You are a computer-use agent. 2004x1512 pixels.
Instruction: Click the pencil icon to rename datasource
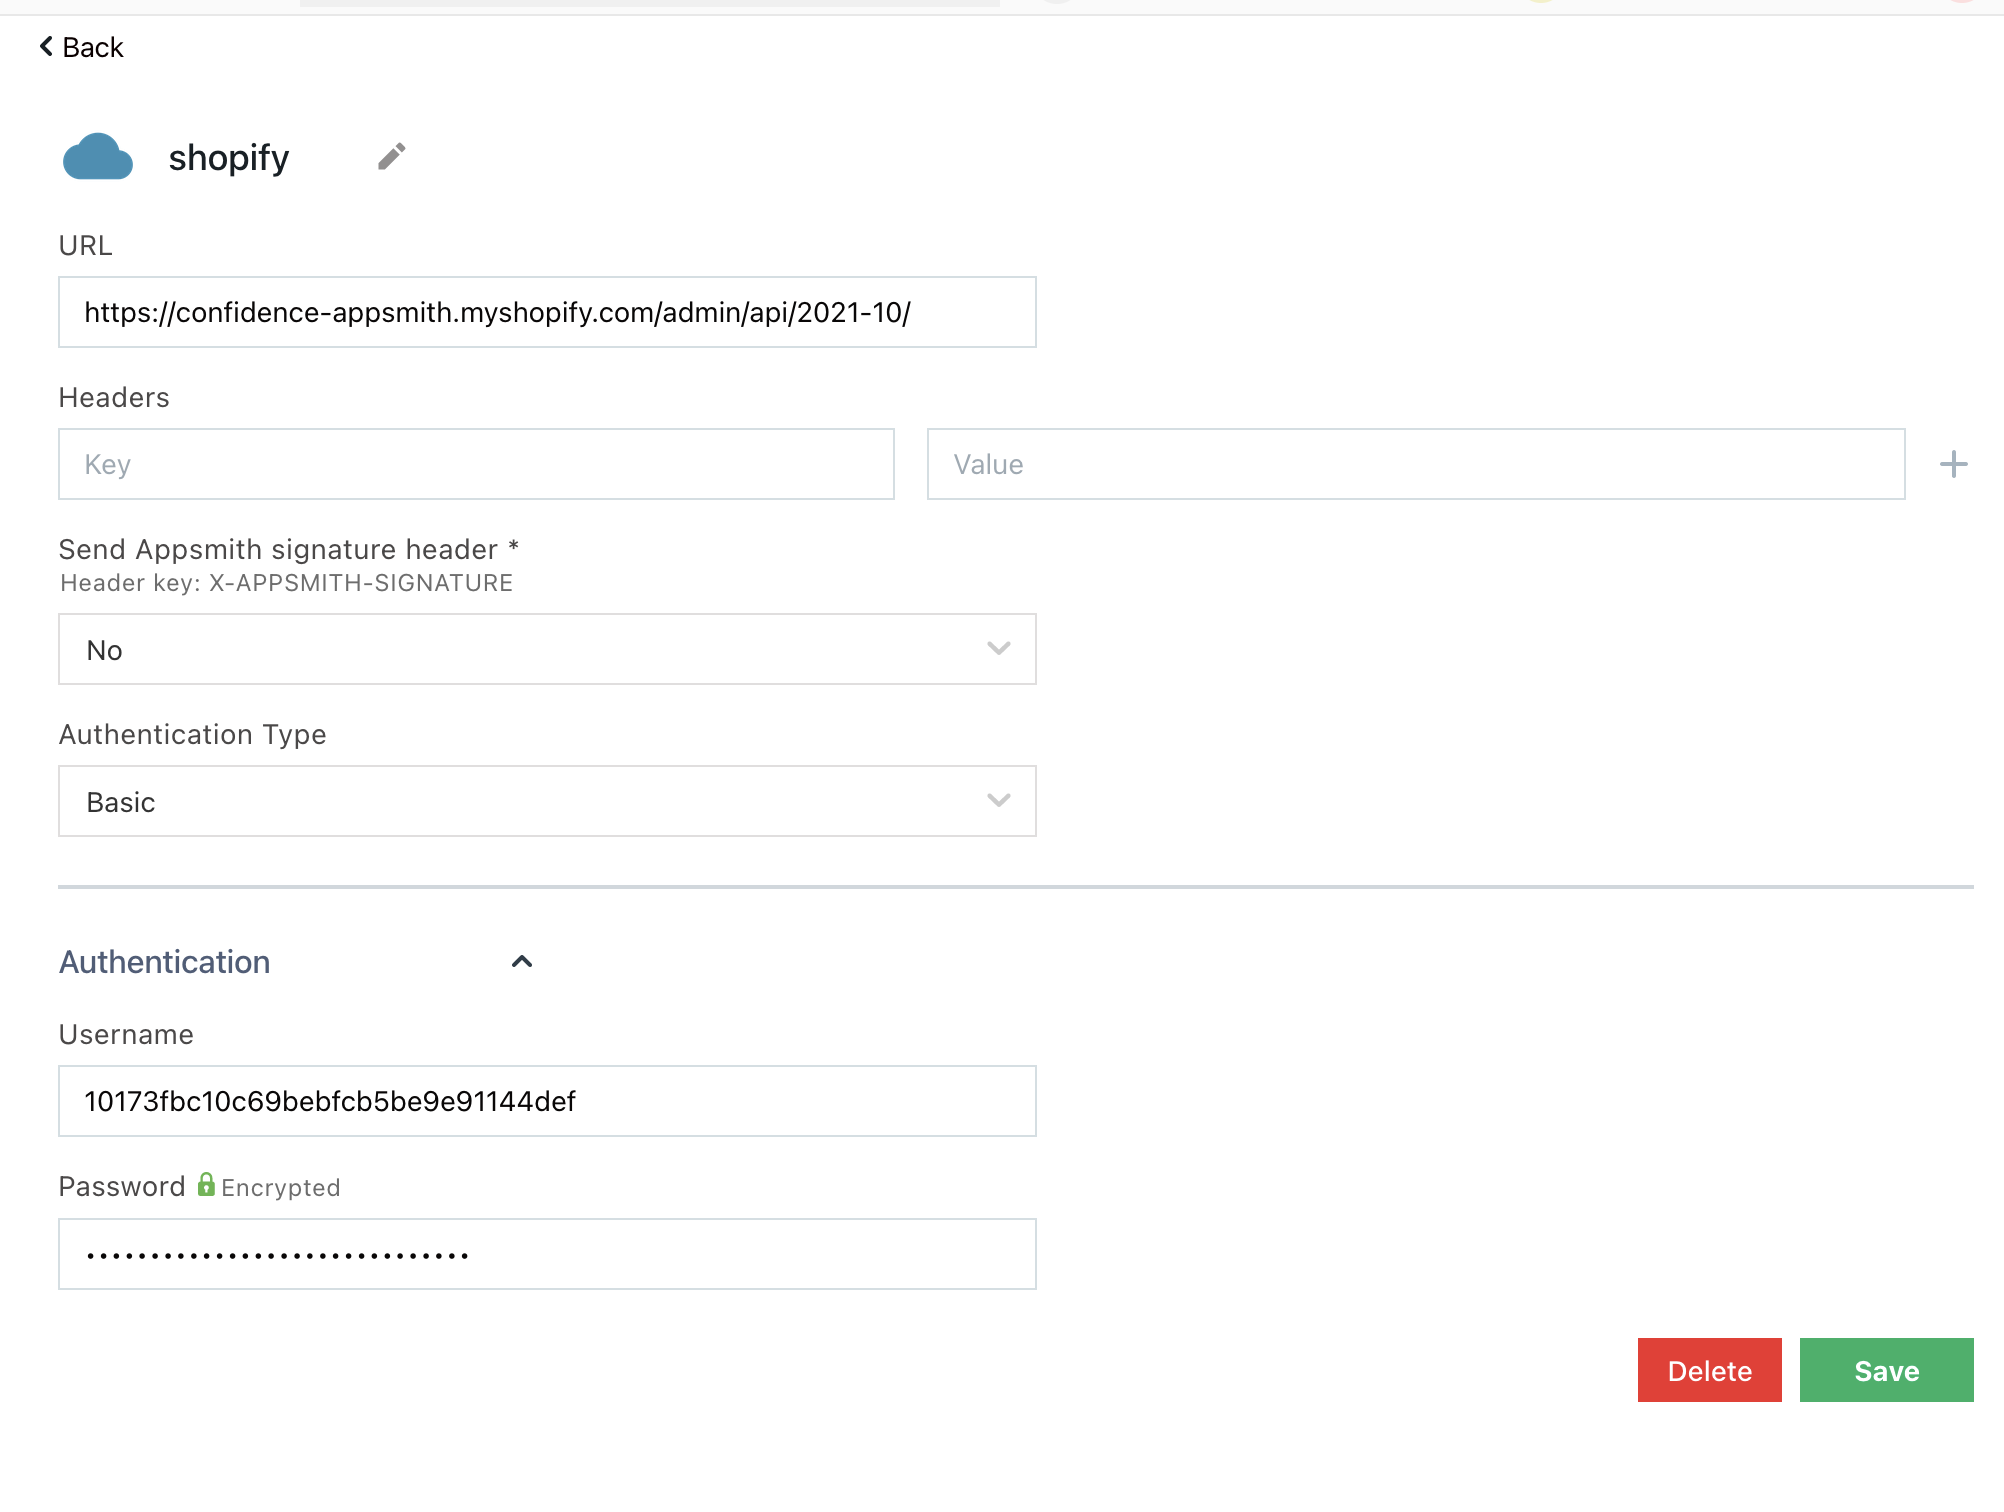(391, 157)
